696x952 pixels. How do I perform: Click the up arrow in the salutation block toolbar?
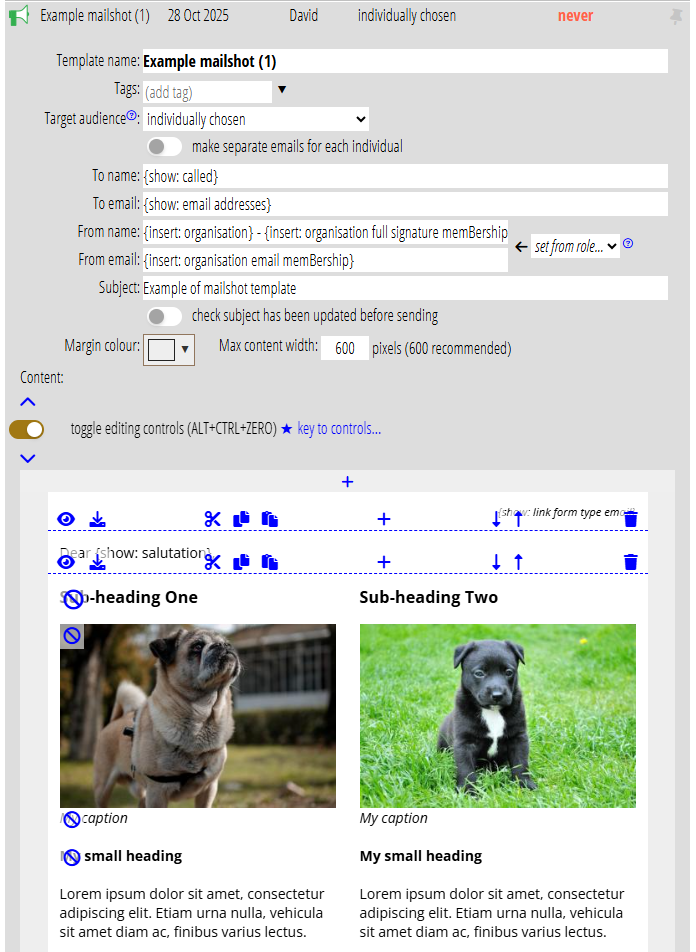click(518, 562)
